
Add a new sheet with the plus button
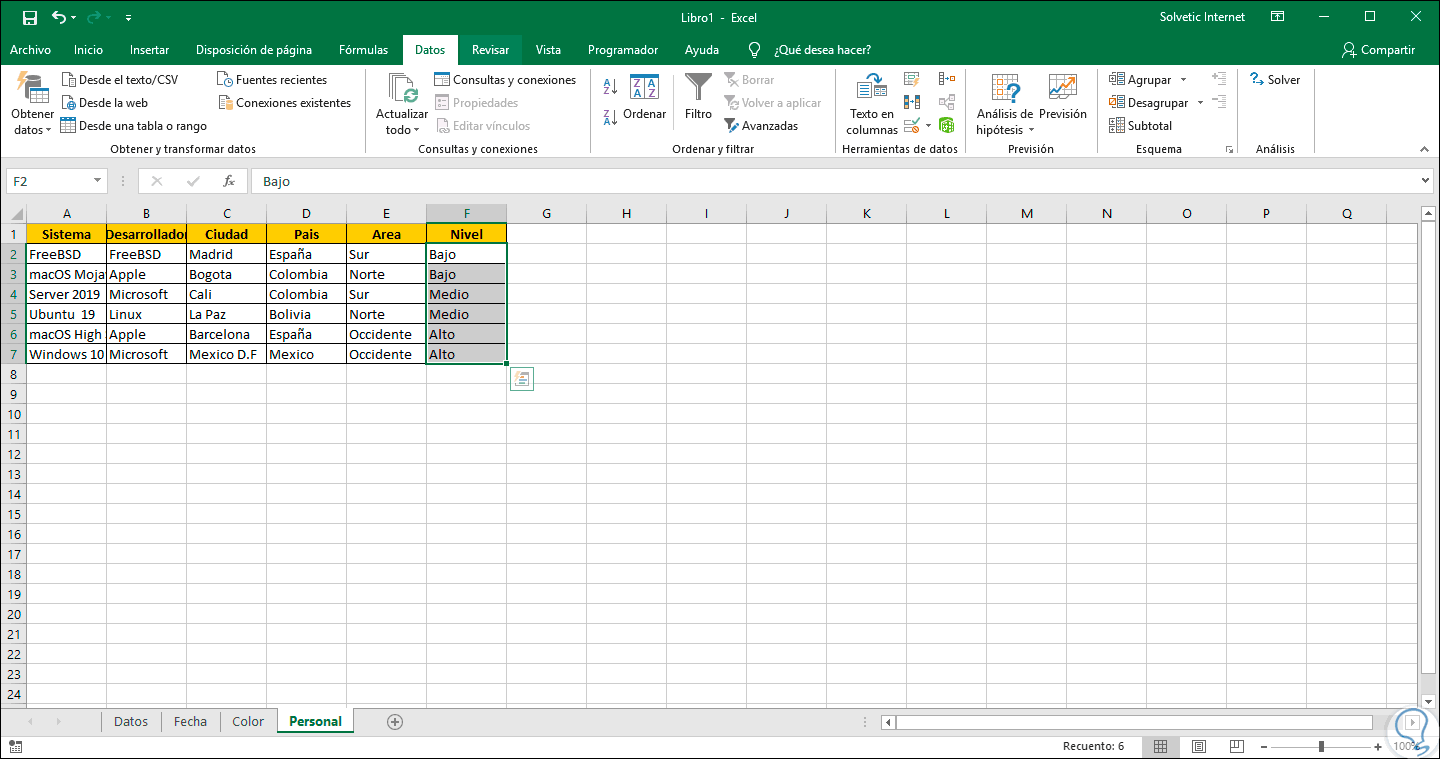395,722
